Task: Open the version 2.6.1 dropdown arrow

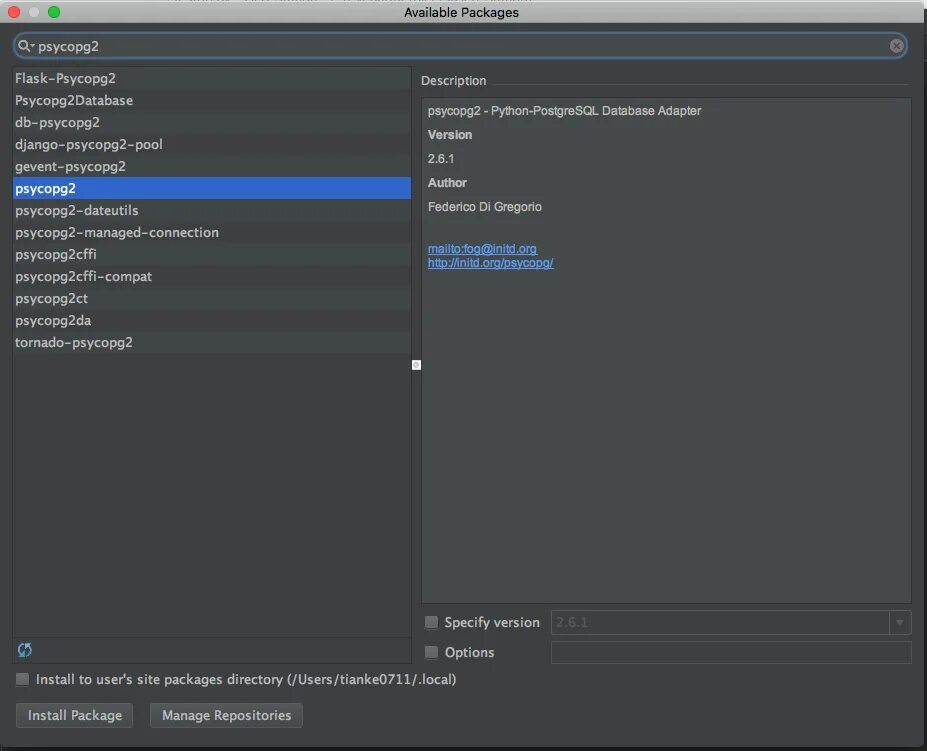Action: coord(900,622)
